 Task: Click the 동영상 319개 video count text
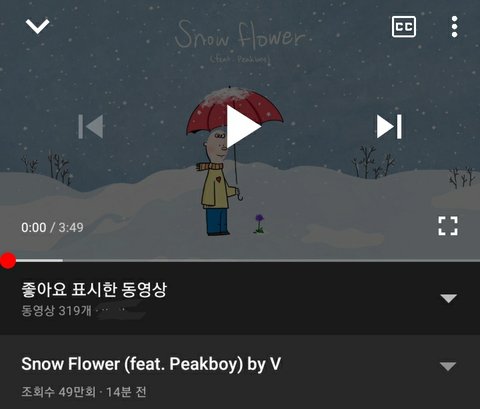click(x=56, y=311)
